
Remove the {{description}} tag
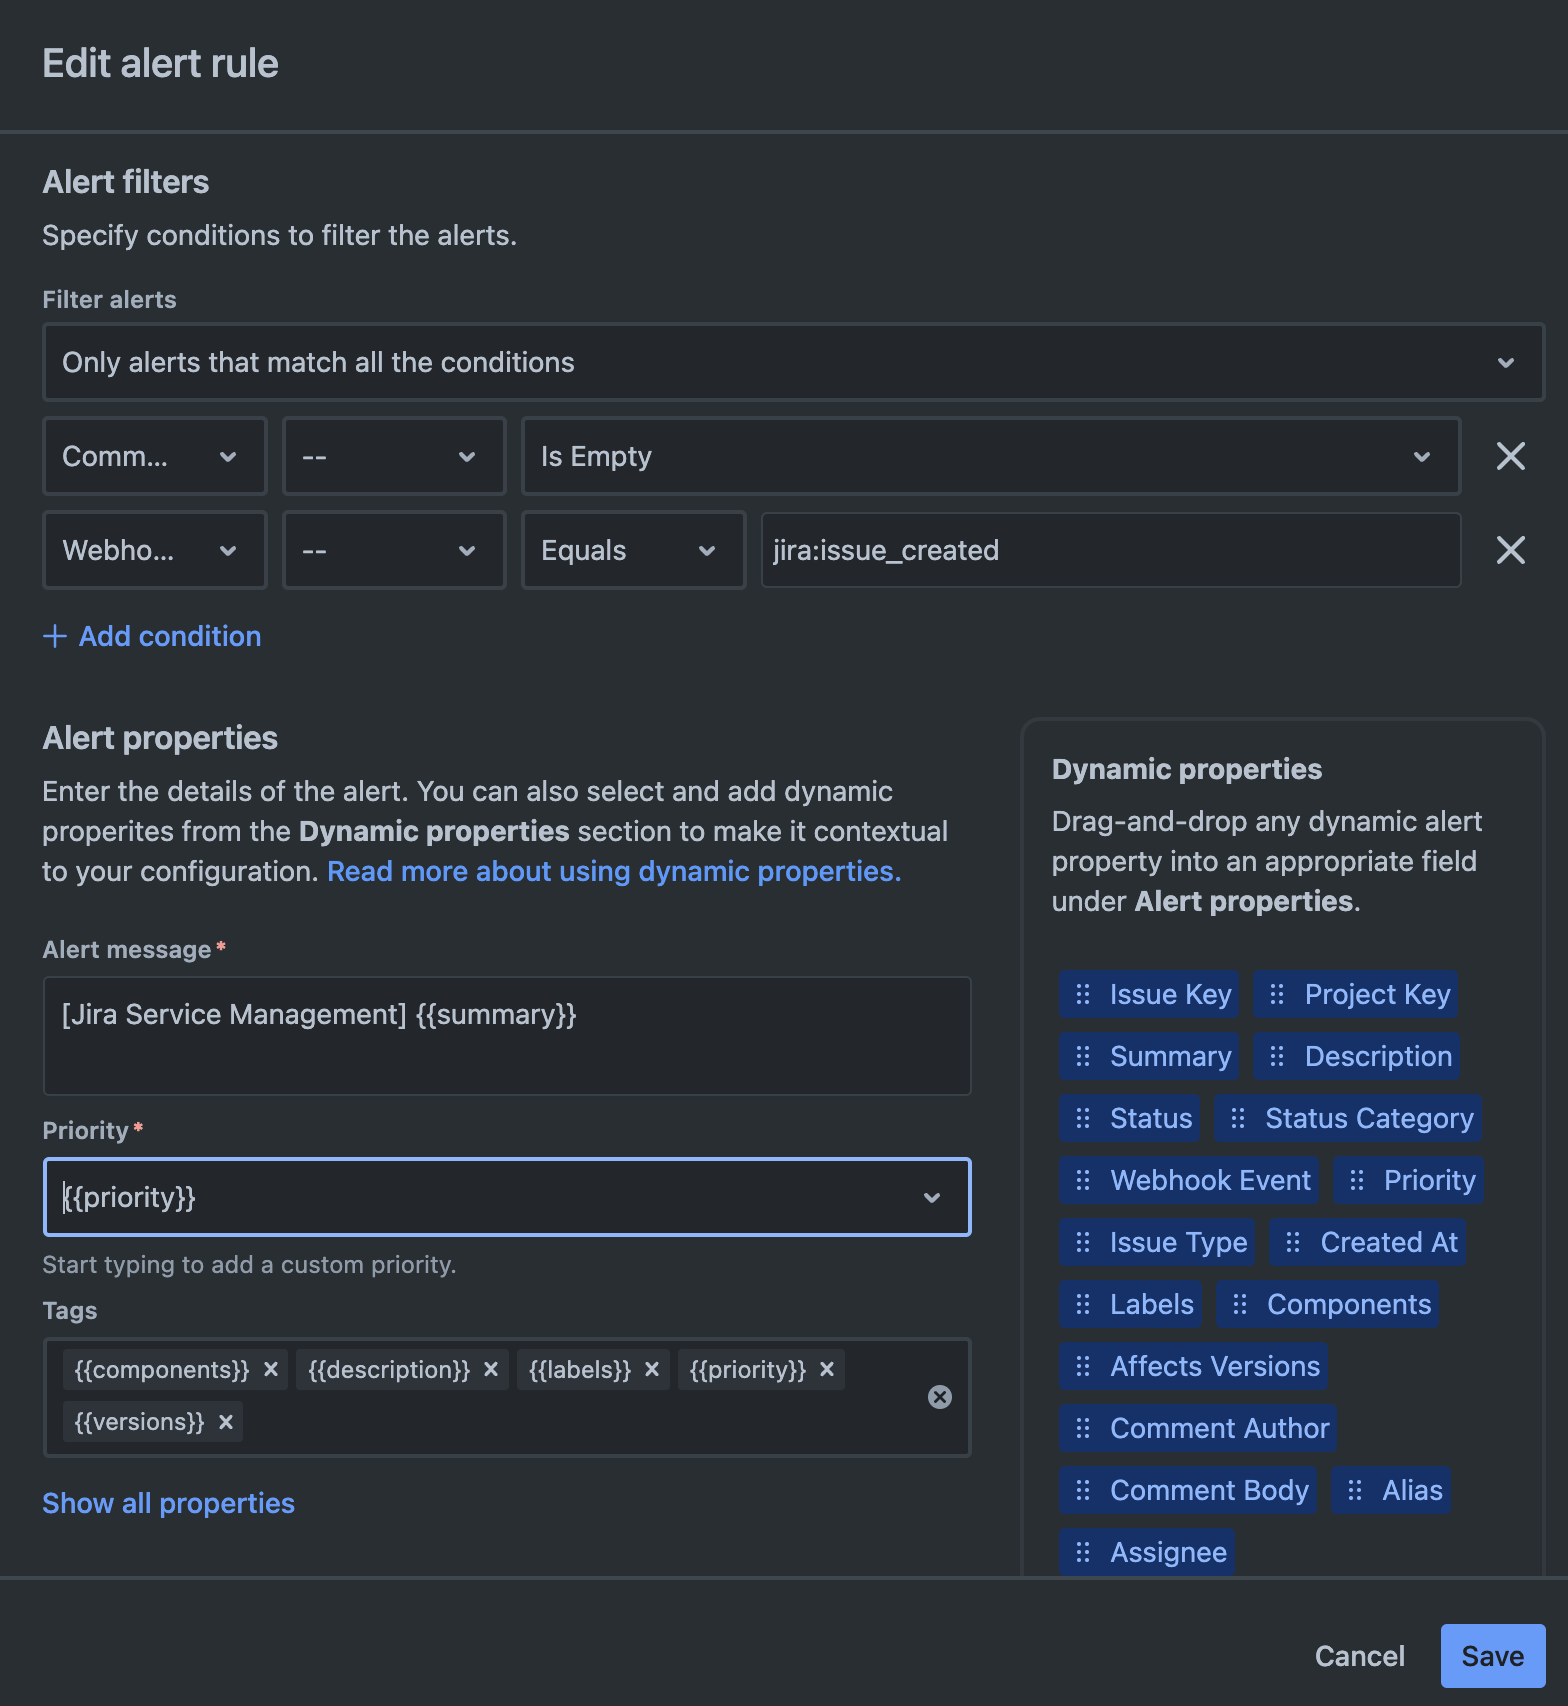pos(491,1369)
